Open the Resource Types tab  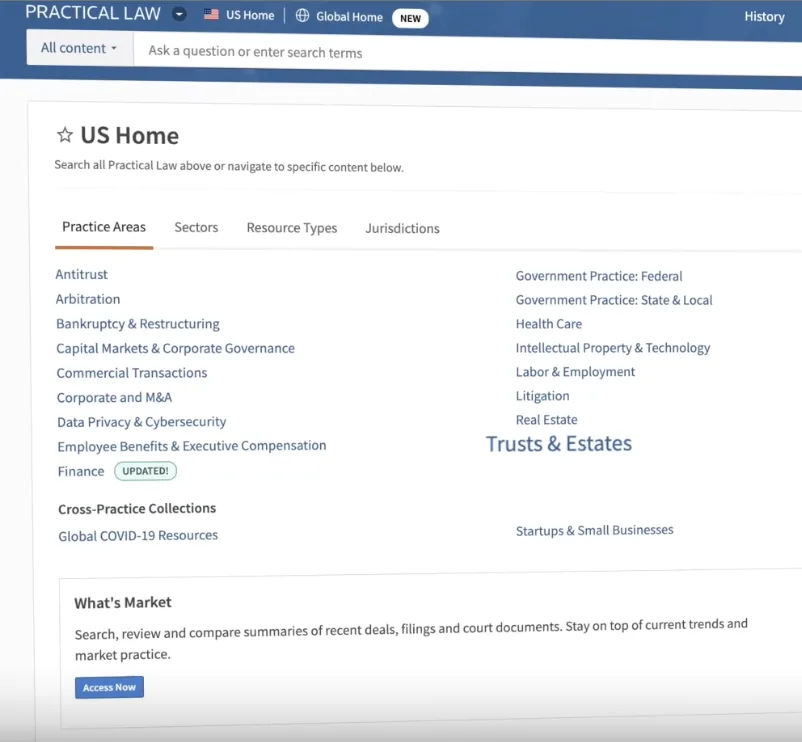[x=292, y=228]
